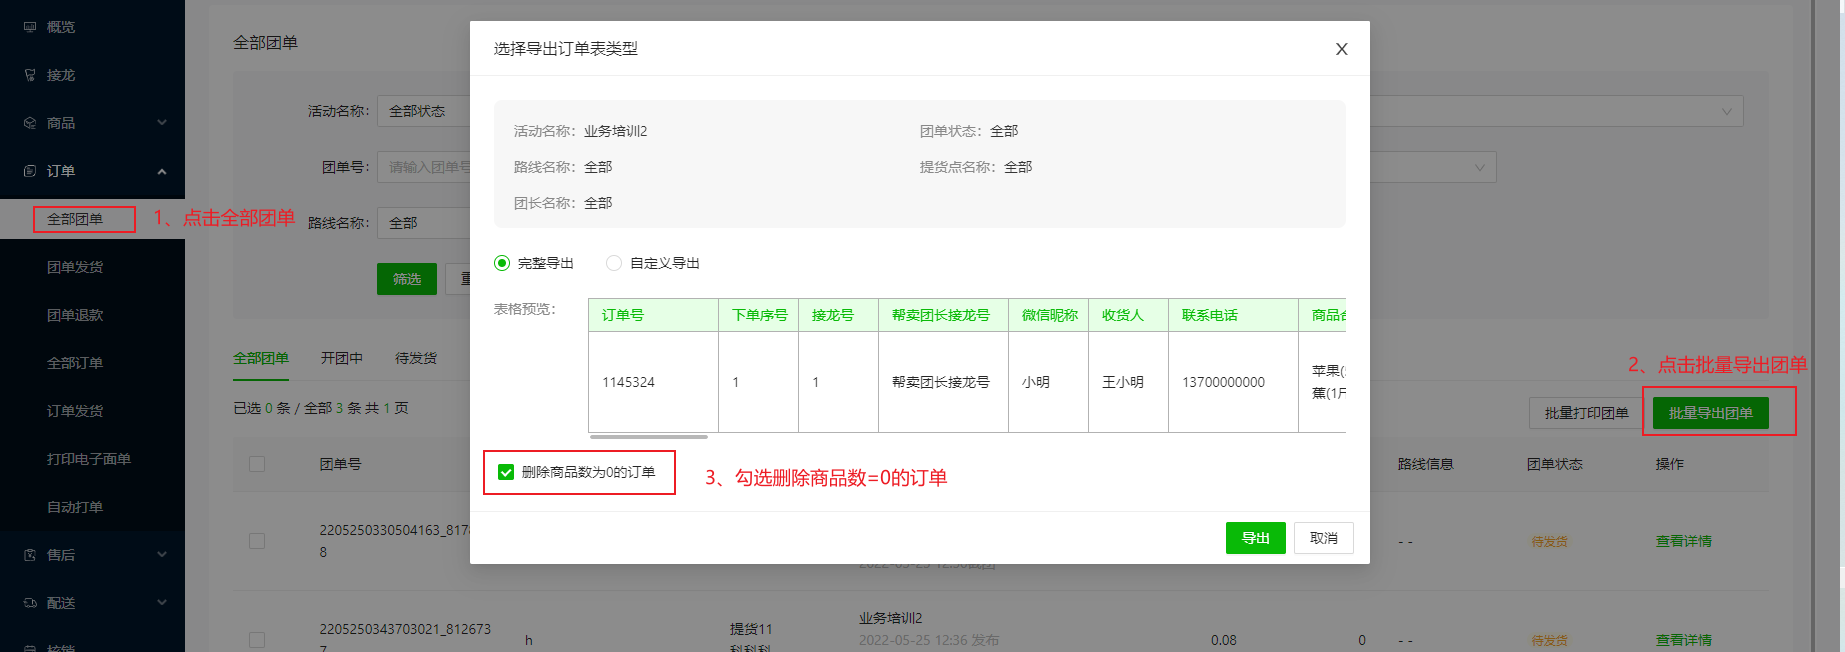The image size is (1845, 652).
Task: Open the top-right filter dropdown arrow
Action: [1726, 112]
